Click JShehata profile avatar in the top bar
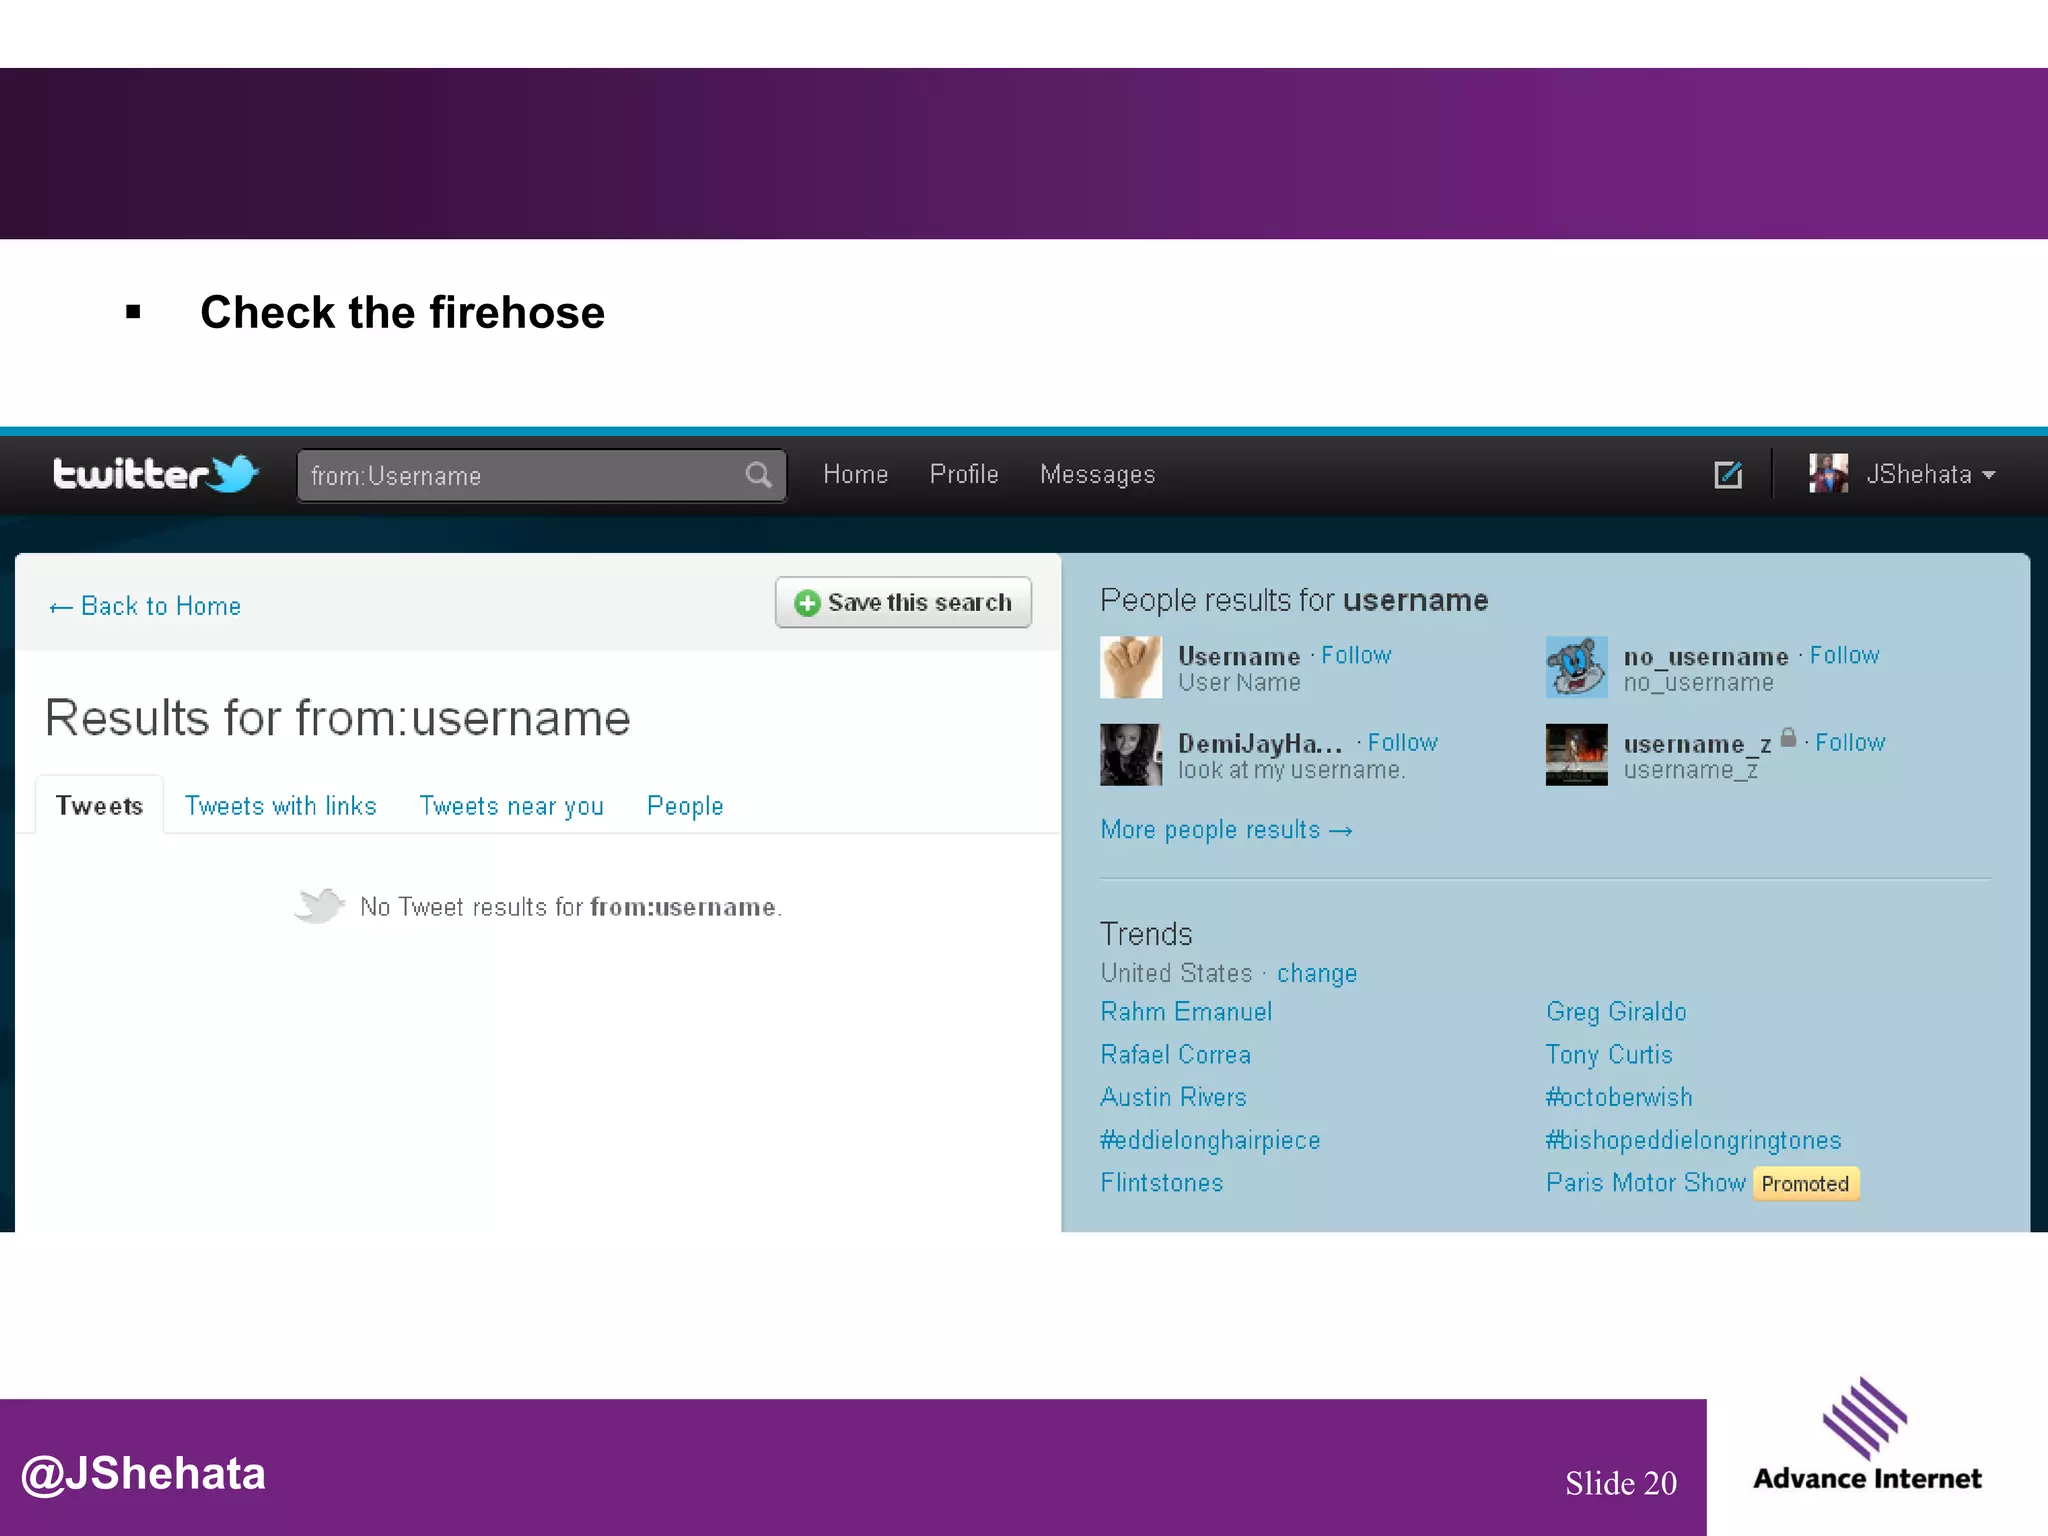This screenshot has width=2048, height=1536. (1828, 473)
